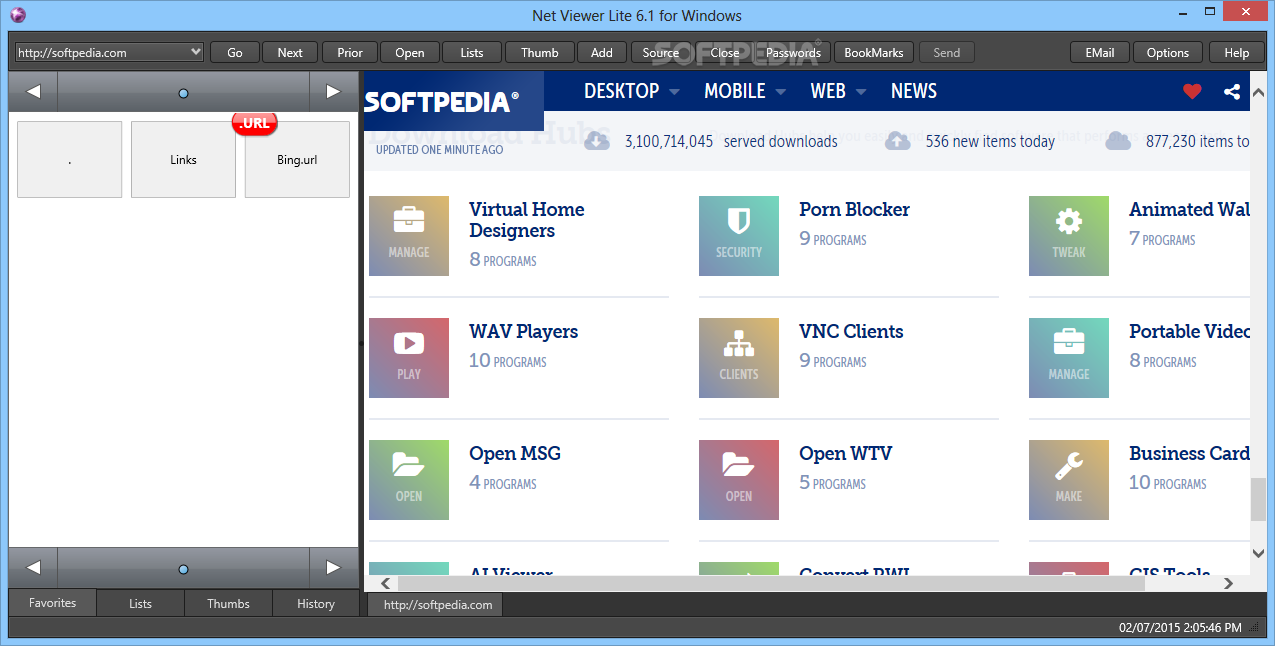The image size is (1275, 646).
Task: Click the Manage icon beside Virtual Home Designers
Action: [409, 236]
